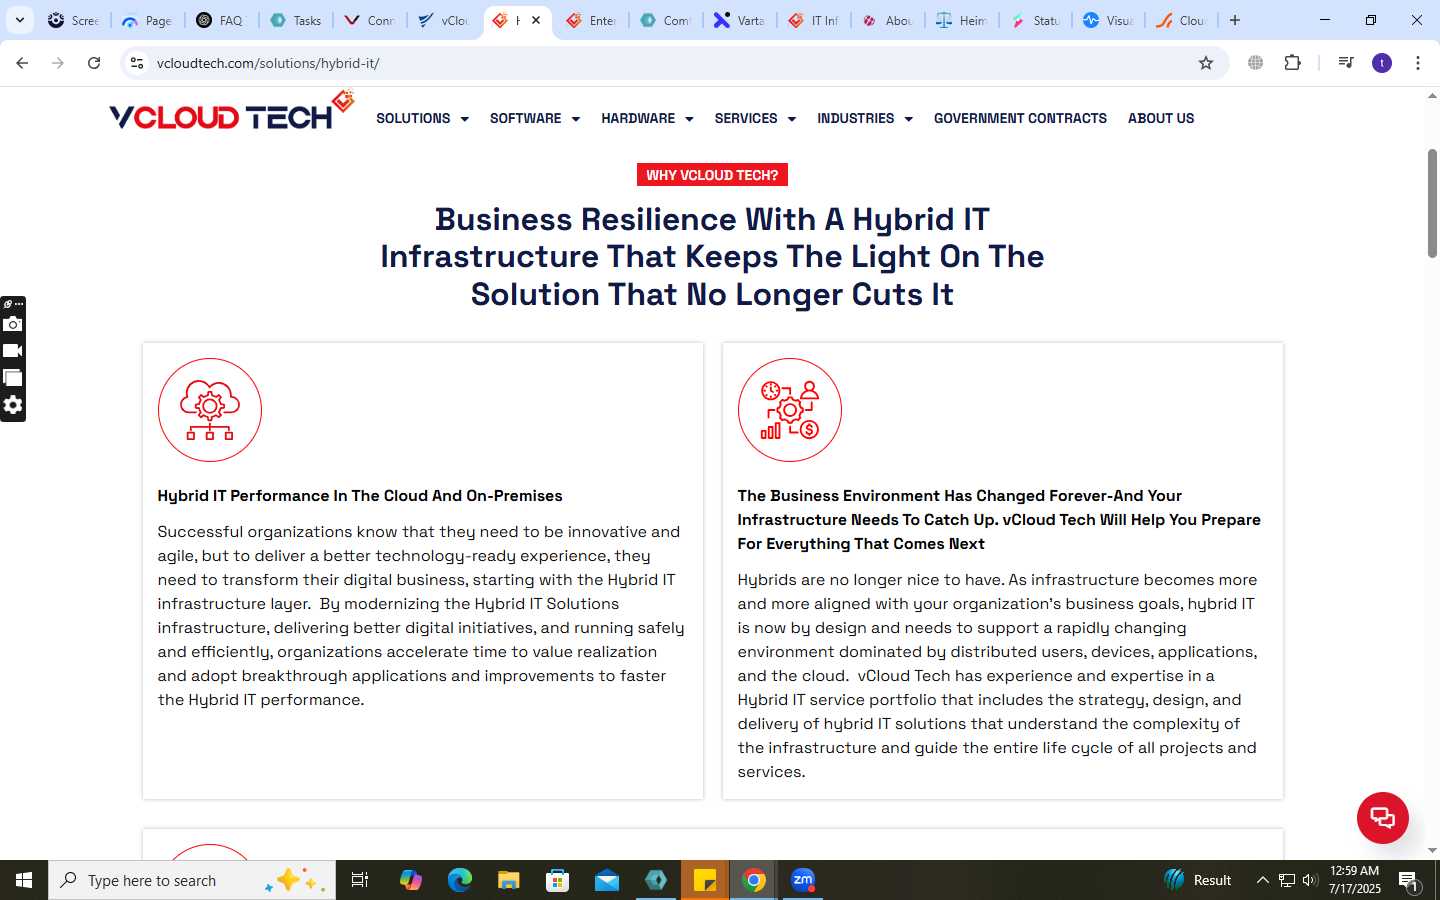Go to GOVERNMENT CONTRACTS page
1440x900 pixels.
(x=1020, y=118)
